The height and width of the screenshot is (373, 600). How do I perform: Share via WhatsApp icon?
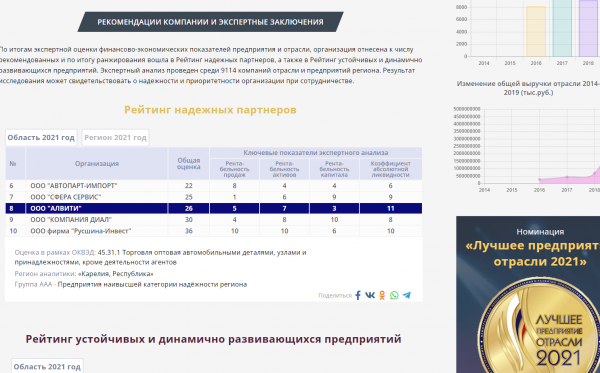coord(394,295)
